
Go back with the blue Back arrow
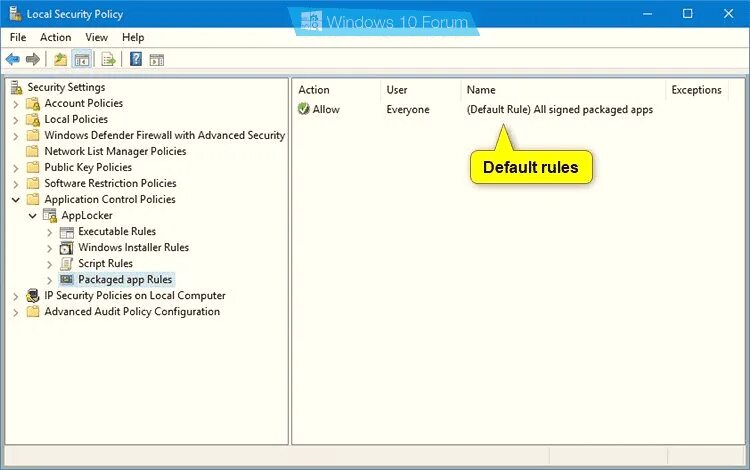(12, 60)
